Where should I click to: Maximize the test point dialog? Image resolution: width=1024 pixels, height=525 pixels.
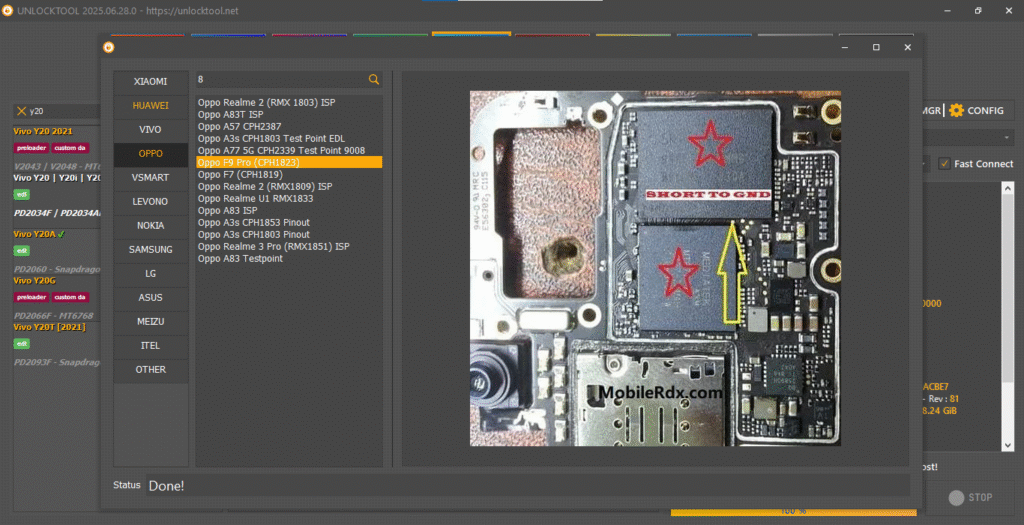click(x=876, y=48)
